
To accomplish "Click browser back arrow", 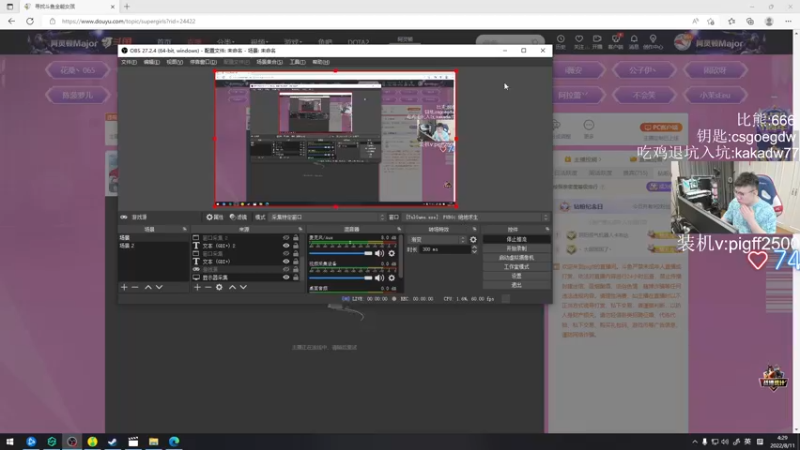I will (11, 21).
